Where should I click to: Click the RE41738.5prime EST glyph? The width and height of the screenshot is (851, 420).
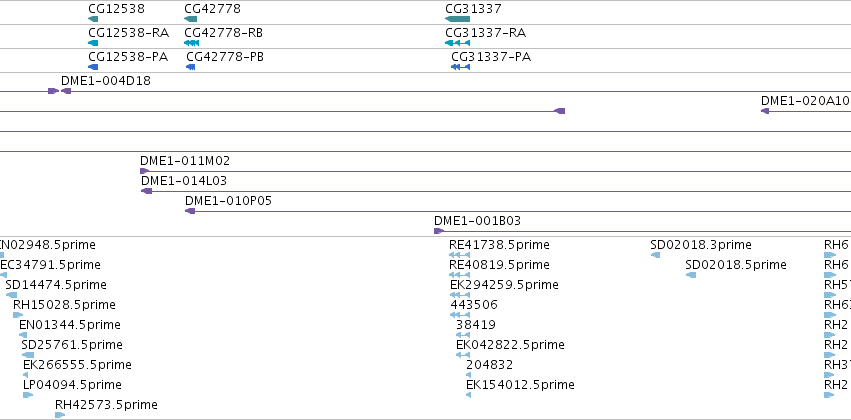(459, 254)
